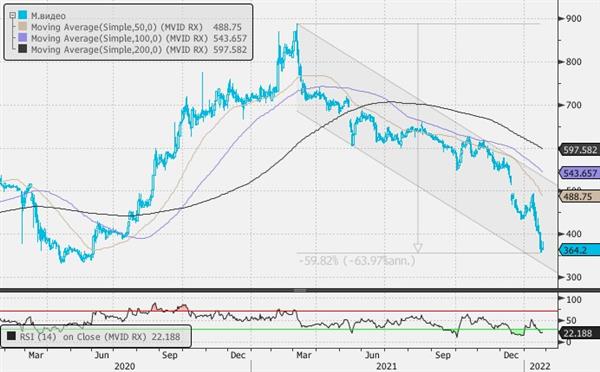
Task: Click the 900 price axis tick
Action: pos(573,18)
